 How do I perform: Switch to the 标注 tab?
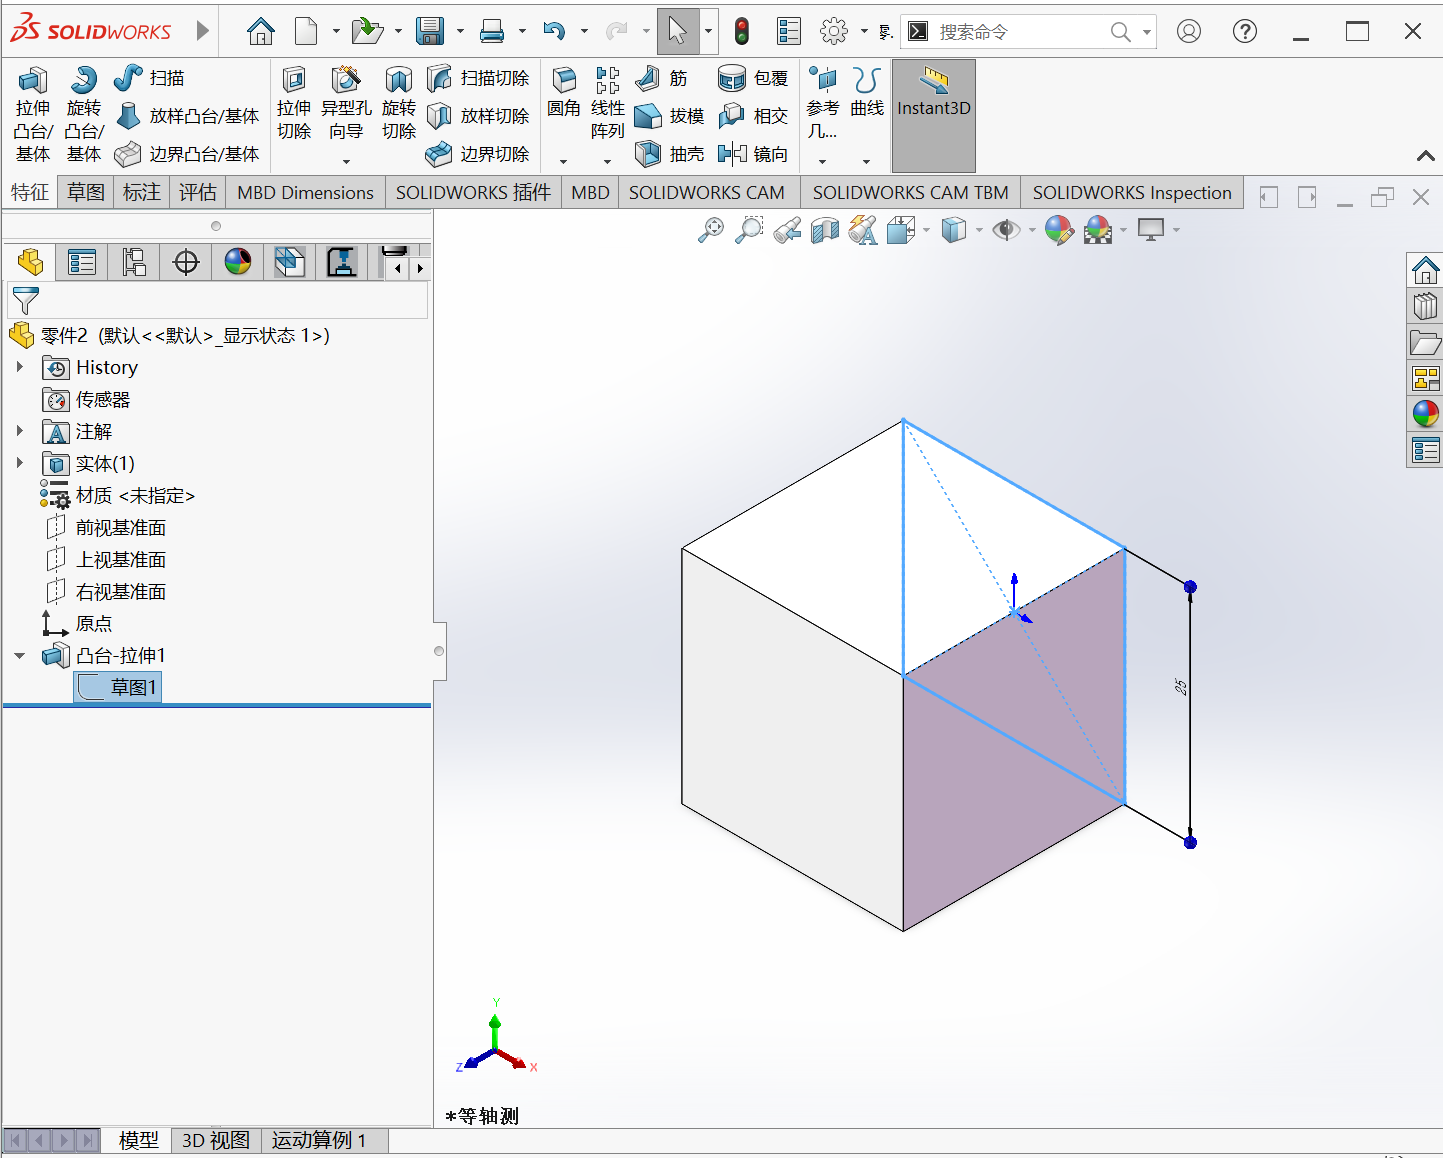click(x=142, y=192)
